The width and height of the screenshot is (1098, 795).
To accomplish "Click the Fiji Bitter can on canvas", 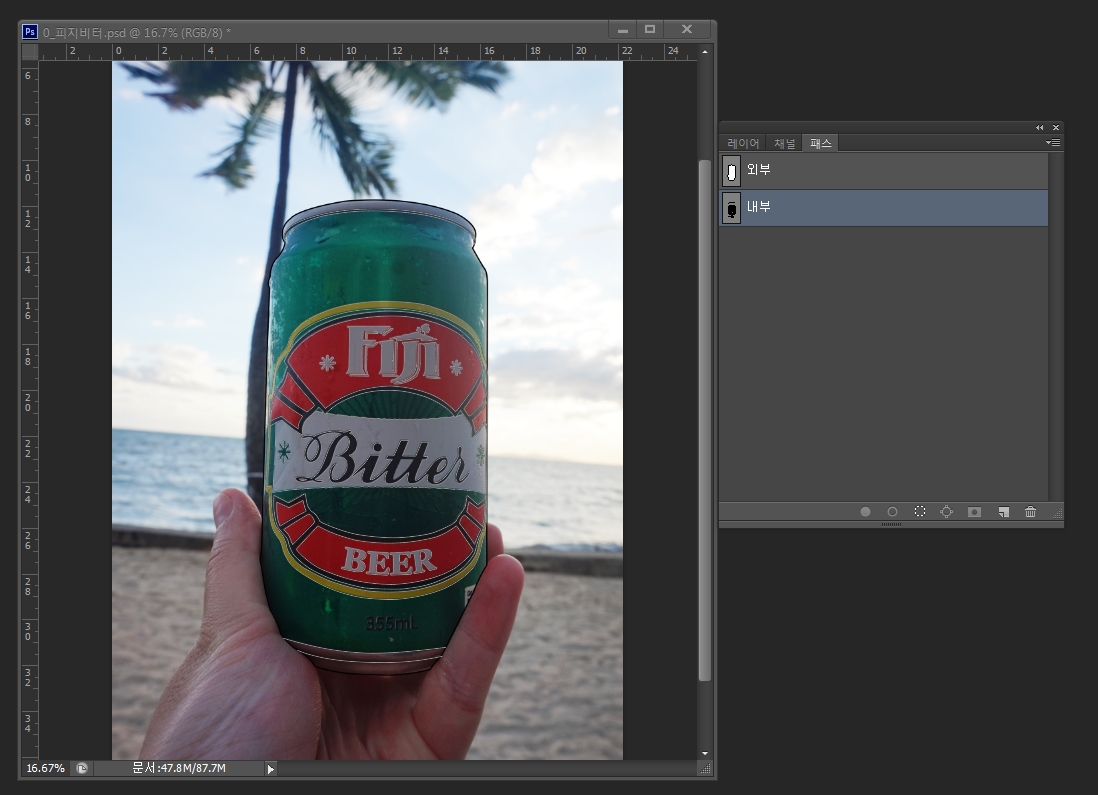I will pyautogui.click(x=376, y=437).
